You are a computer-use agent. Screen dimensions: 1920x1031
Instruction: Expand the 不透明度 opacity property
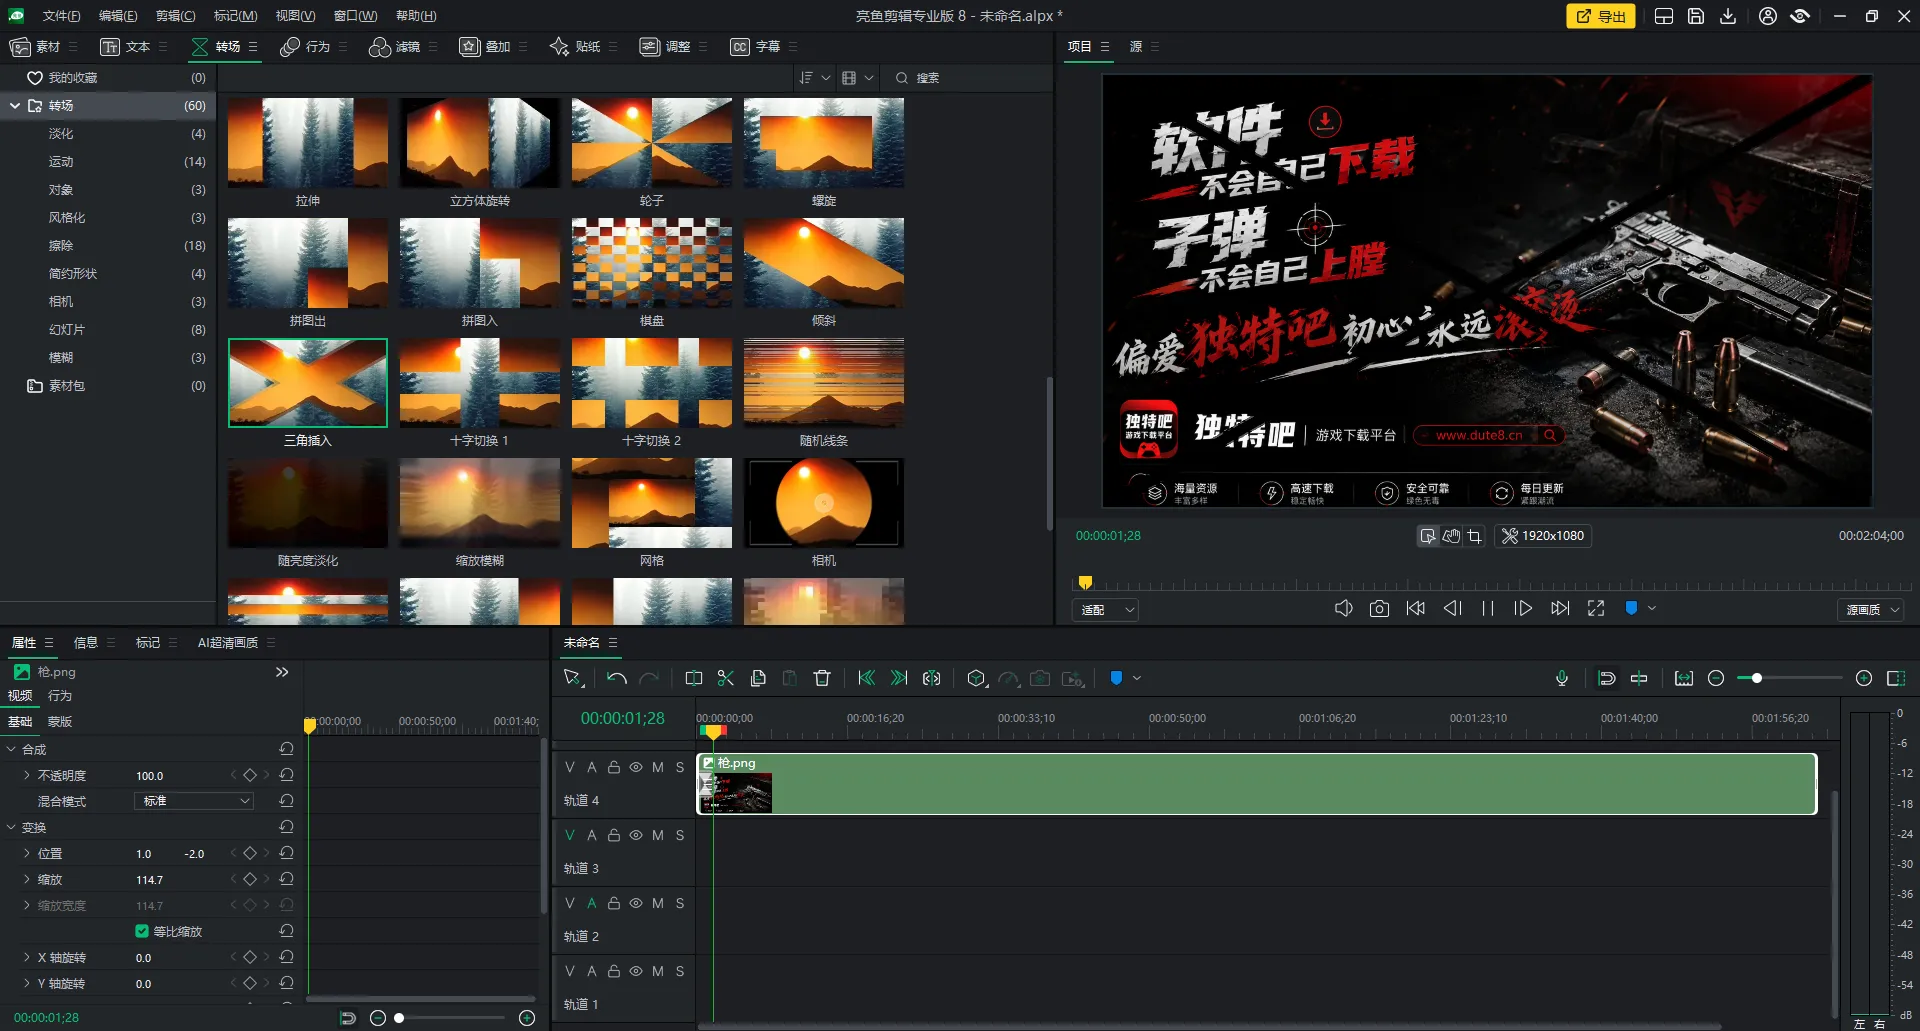[27, 775]
